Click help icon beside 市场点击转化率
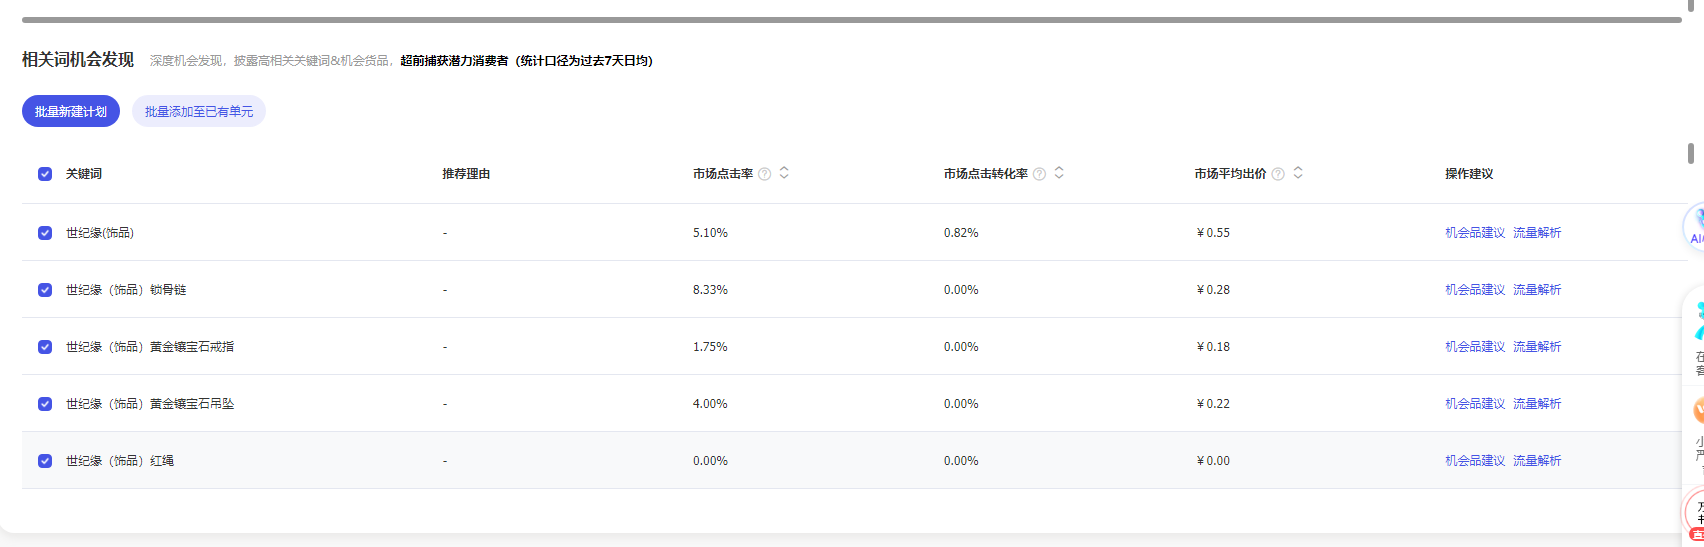Image resolution: width=1704 pixels, height=547 pixels. pos(1039,174)
